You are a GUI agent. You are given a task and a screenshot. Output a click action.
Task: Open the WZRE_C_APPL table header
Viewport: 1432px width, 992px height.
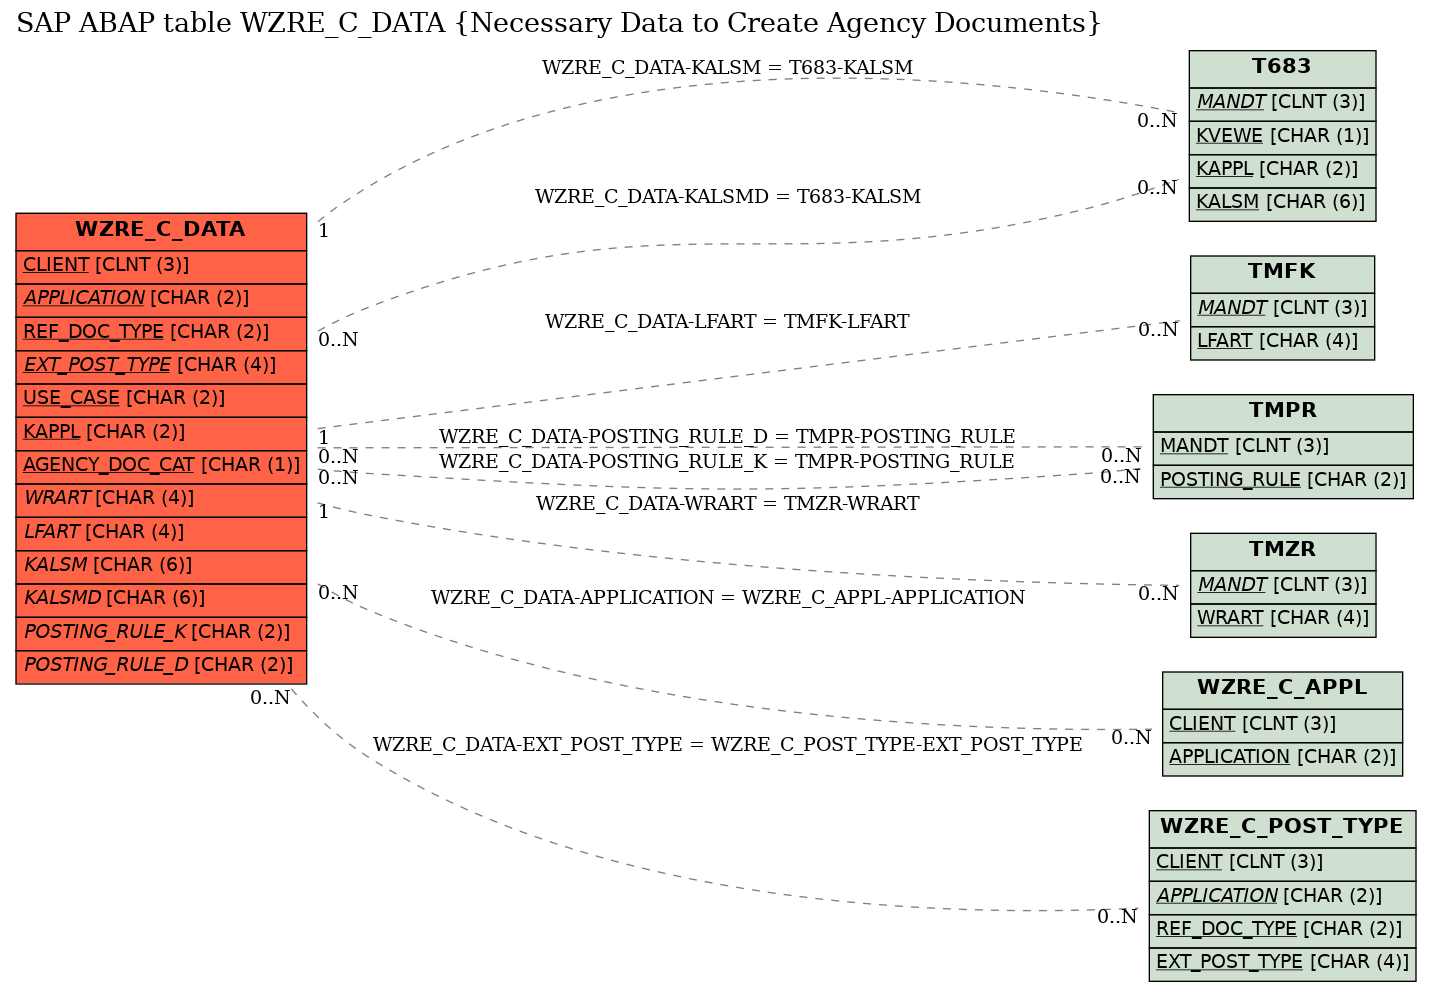1282,689
